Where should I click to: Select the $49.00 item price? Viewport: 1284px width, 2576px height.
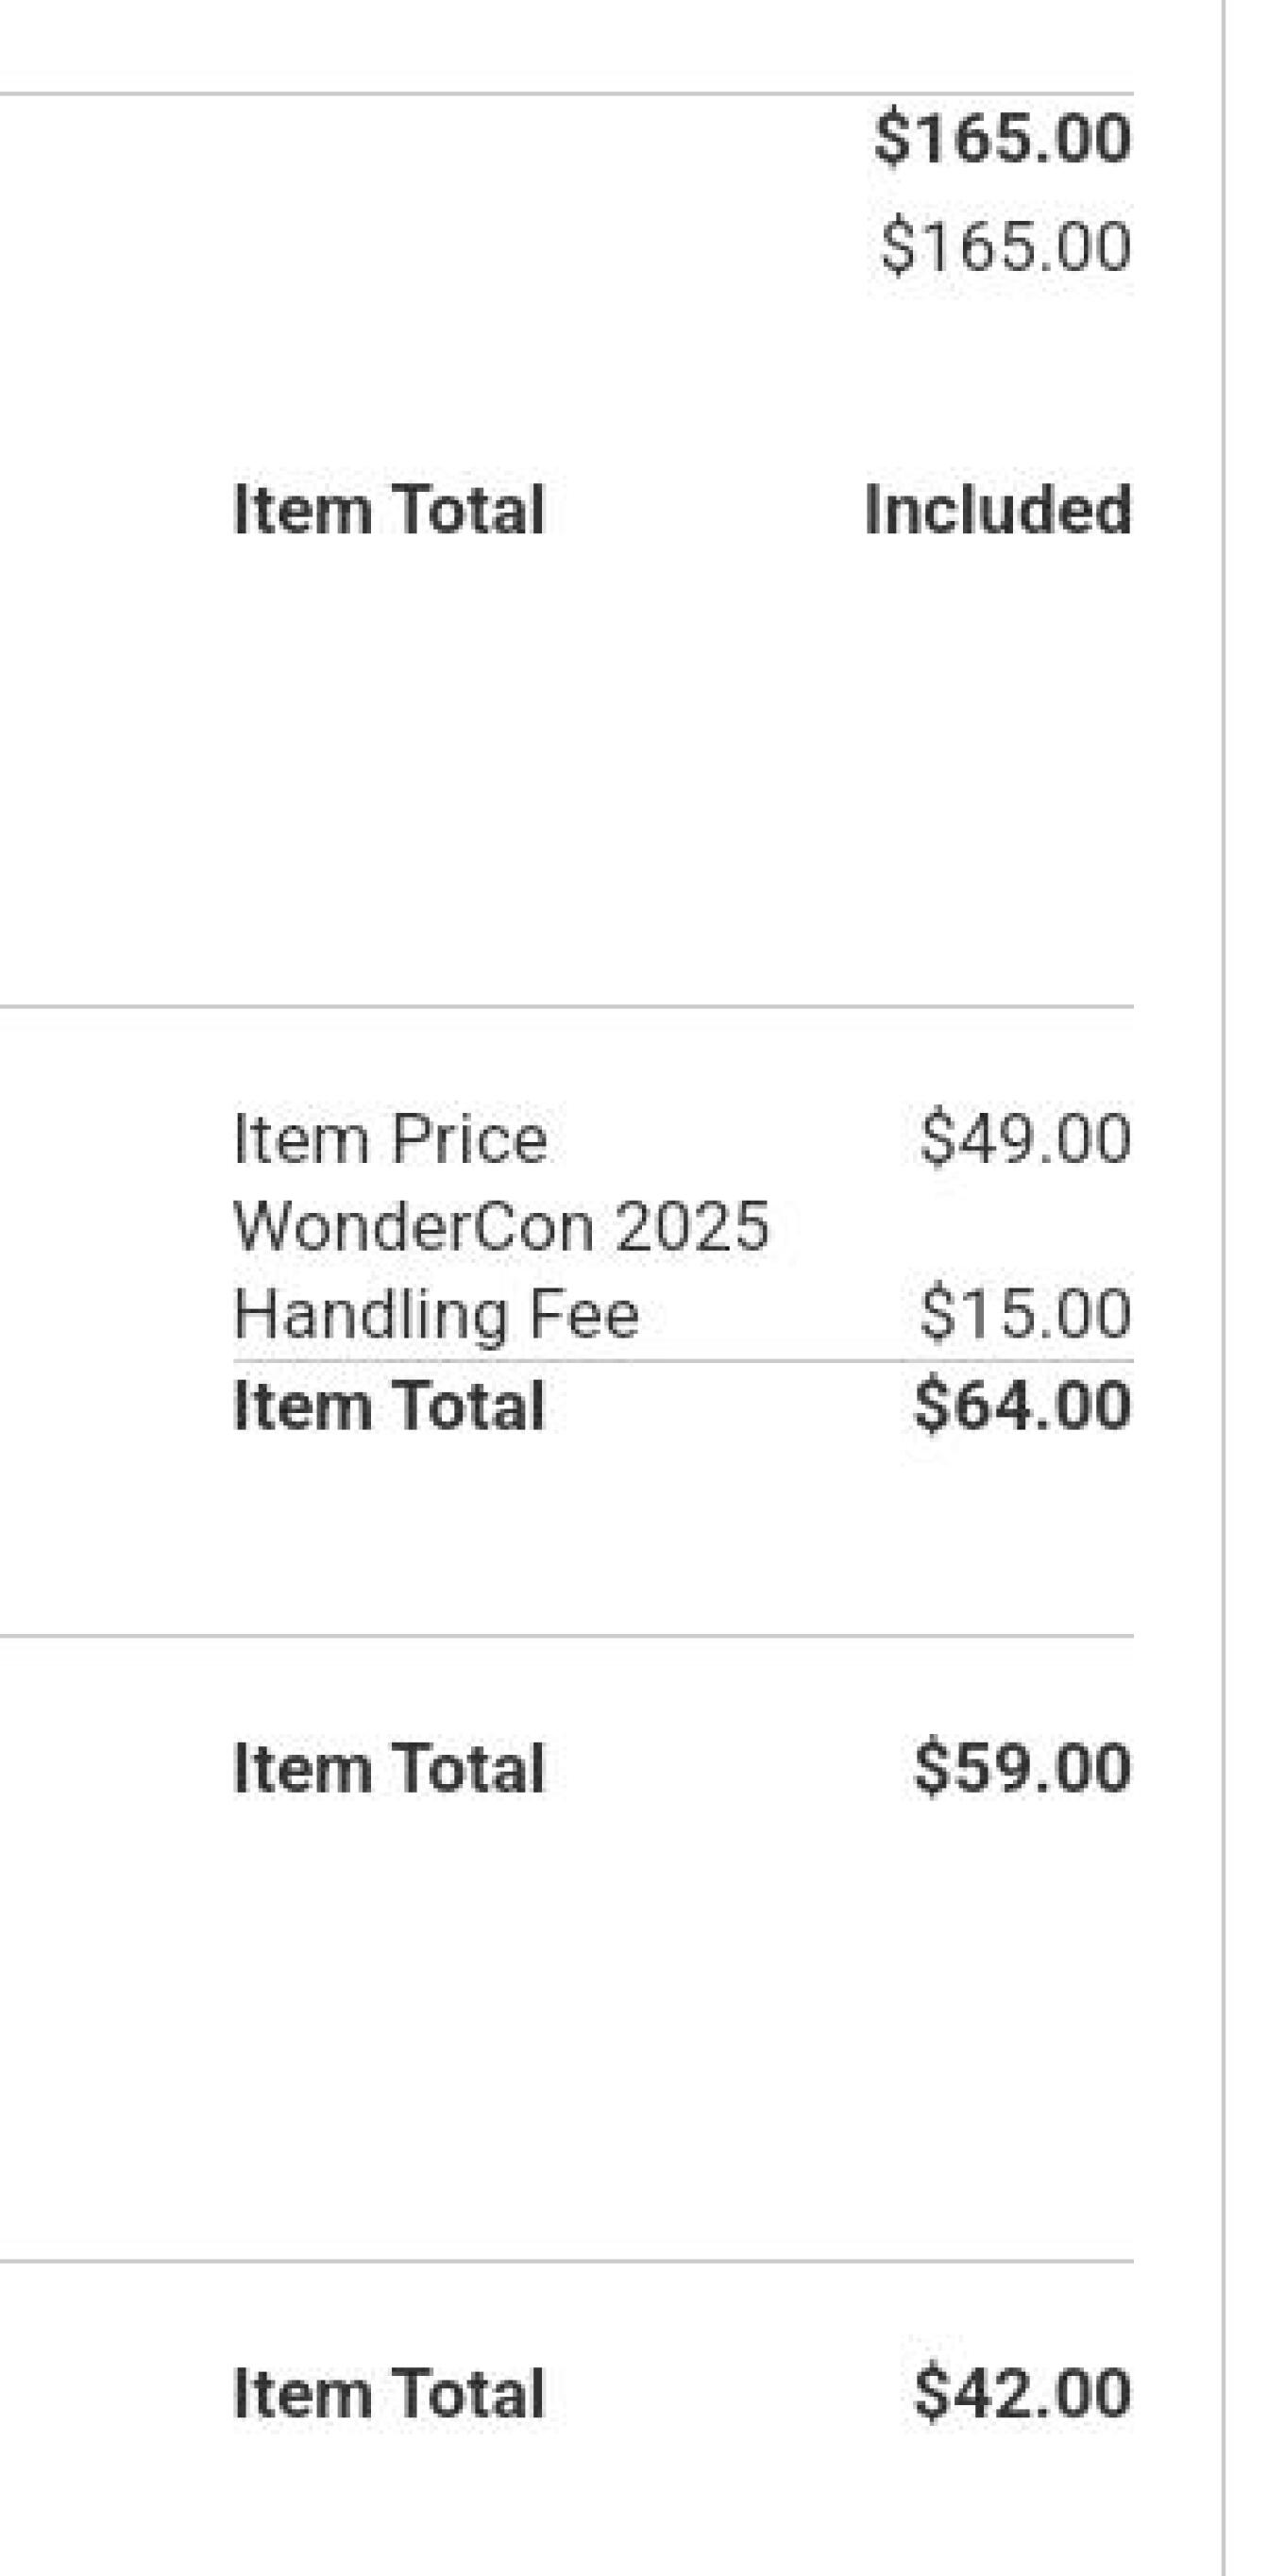[x=1025, y=1138]
